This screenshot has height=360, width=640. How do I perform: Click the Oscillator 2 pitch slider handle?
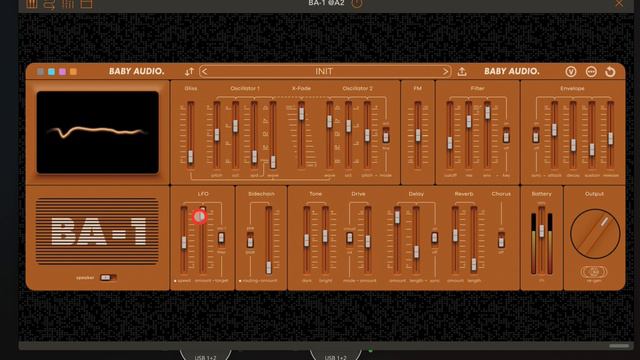click(x=367, y=135)
